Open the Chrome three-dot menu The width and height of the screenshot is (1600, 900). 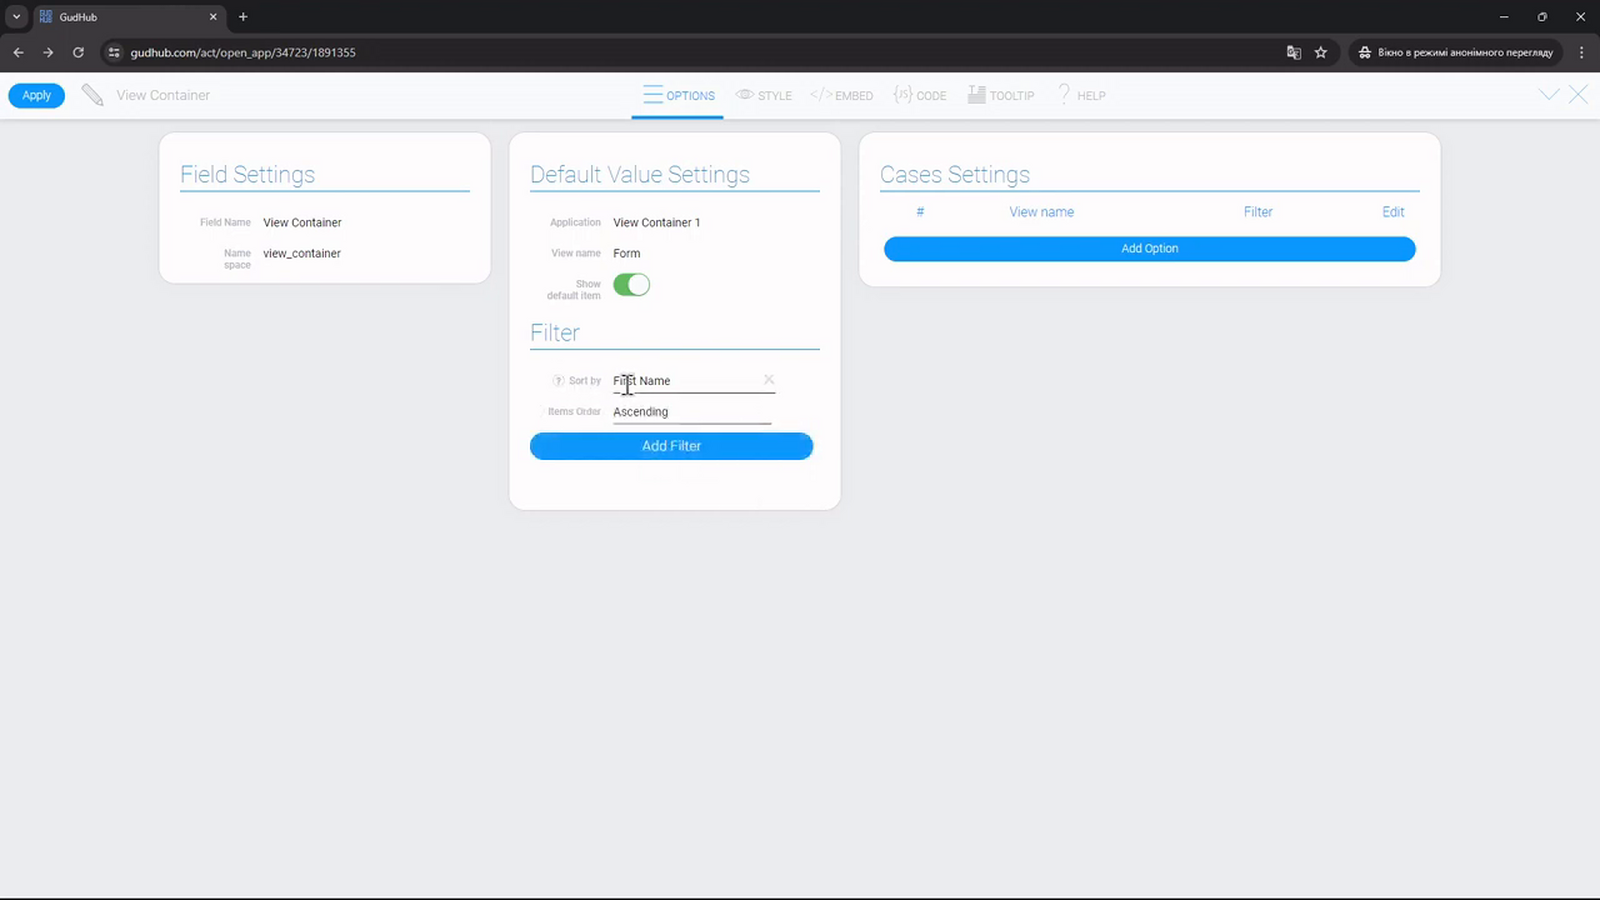tap(1581, 52)
